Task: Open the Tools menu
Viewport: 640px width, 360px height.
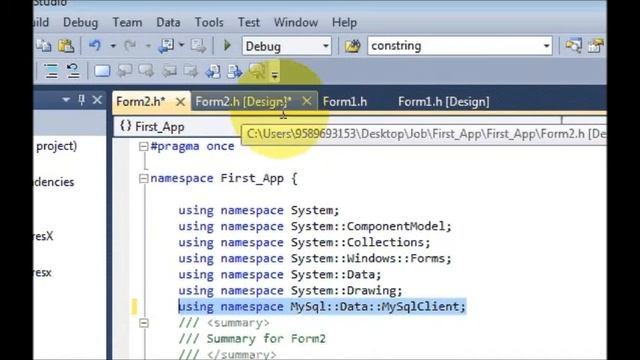Action: 209,22
